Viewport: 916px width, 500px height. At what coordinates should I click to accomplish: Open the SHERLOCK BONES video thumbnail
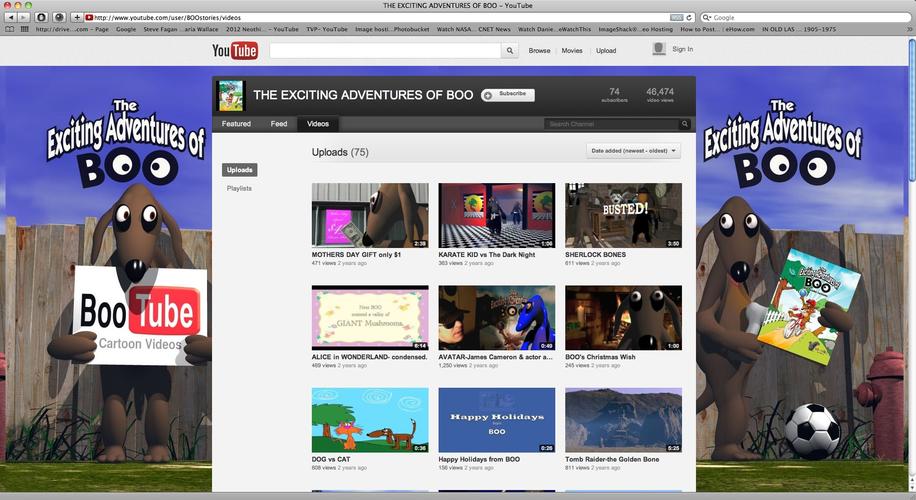[x=623, y=216]
